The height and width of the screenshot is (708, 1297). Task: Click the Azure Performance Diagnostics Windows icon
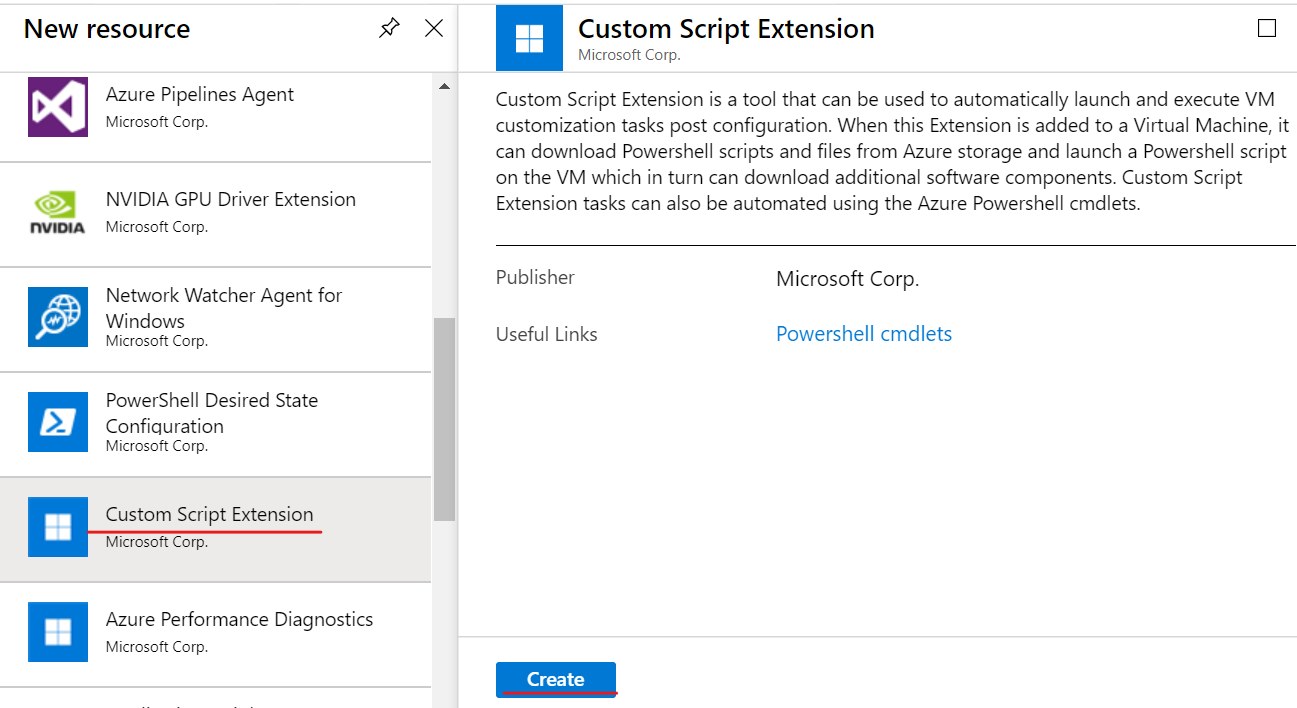coord(58,632)
